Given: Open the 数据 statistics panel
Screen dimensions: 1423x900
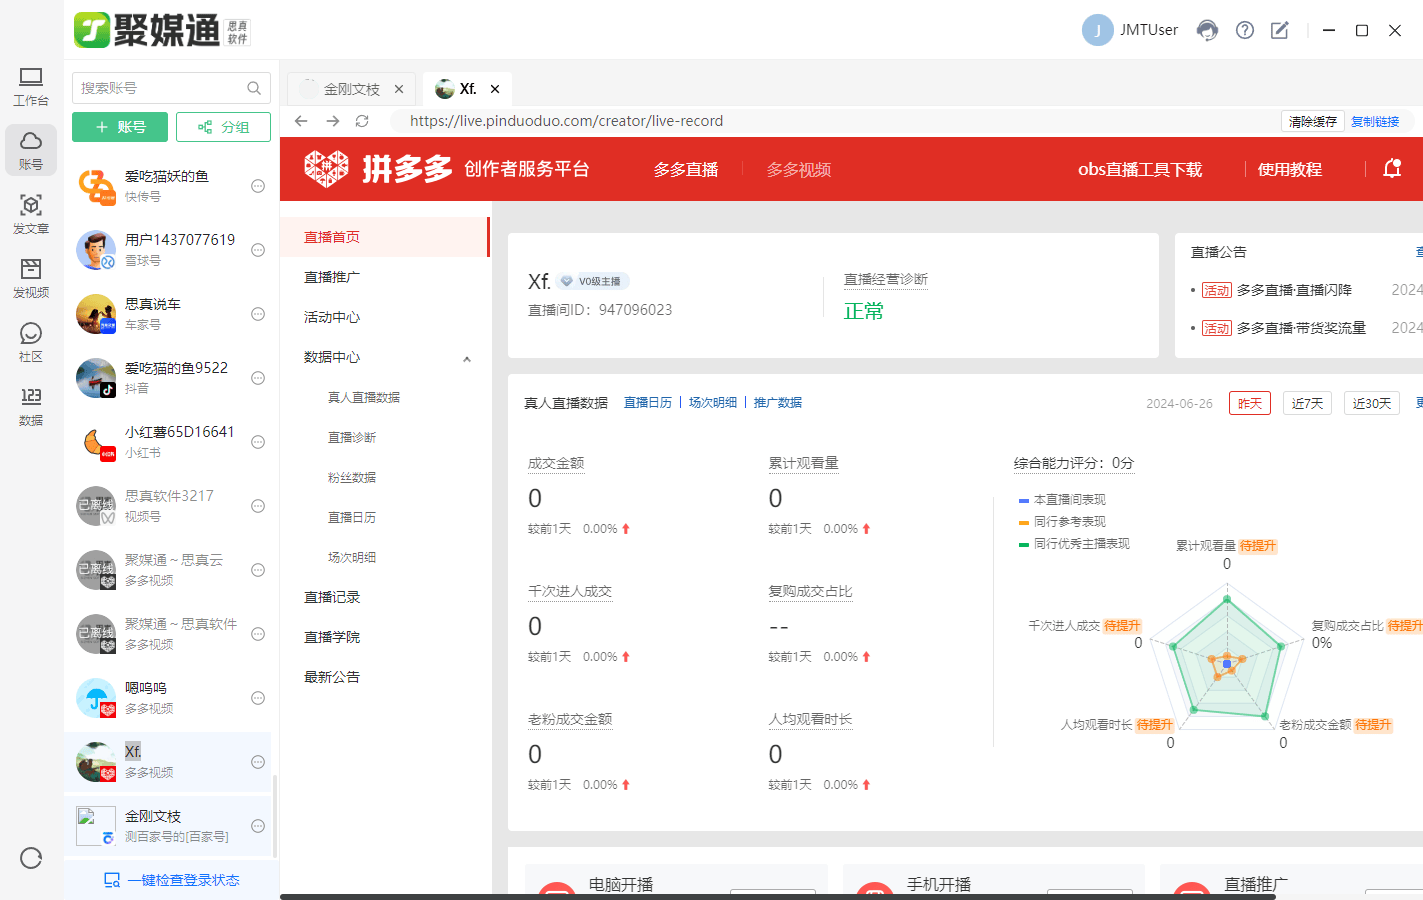Looking at the screenshot, I should tap(30, 407).
